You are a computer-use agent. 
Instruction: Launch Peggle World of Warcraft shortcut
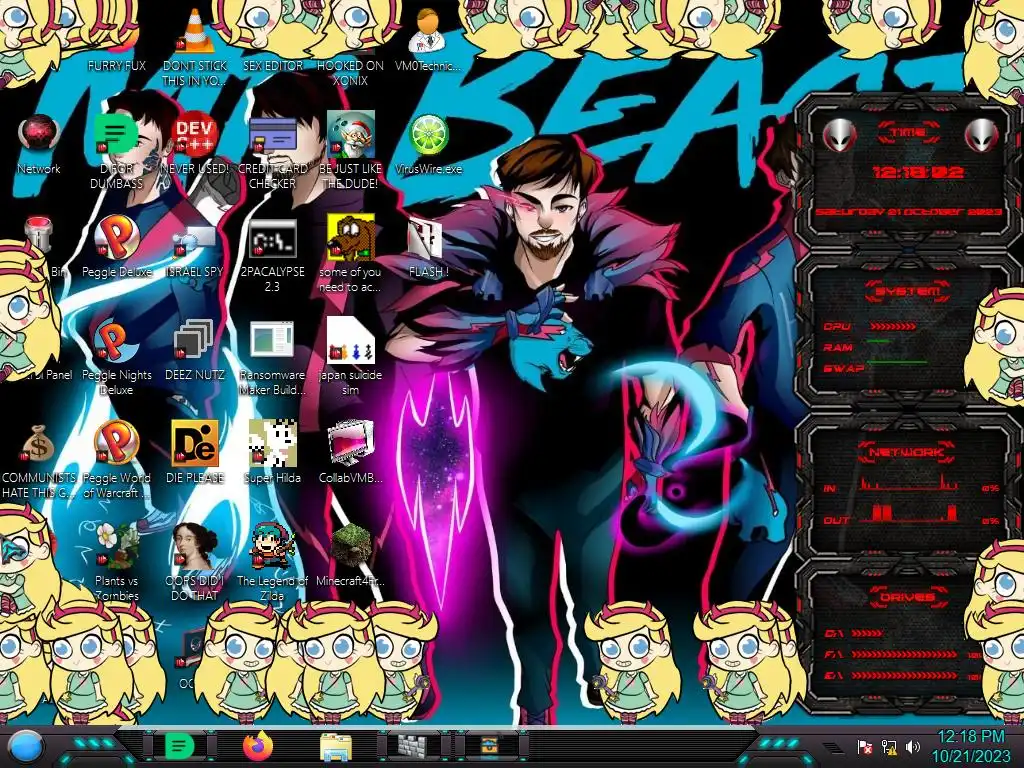point(116,444)
